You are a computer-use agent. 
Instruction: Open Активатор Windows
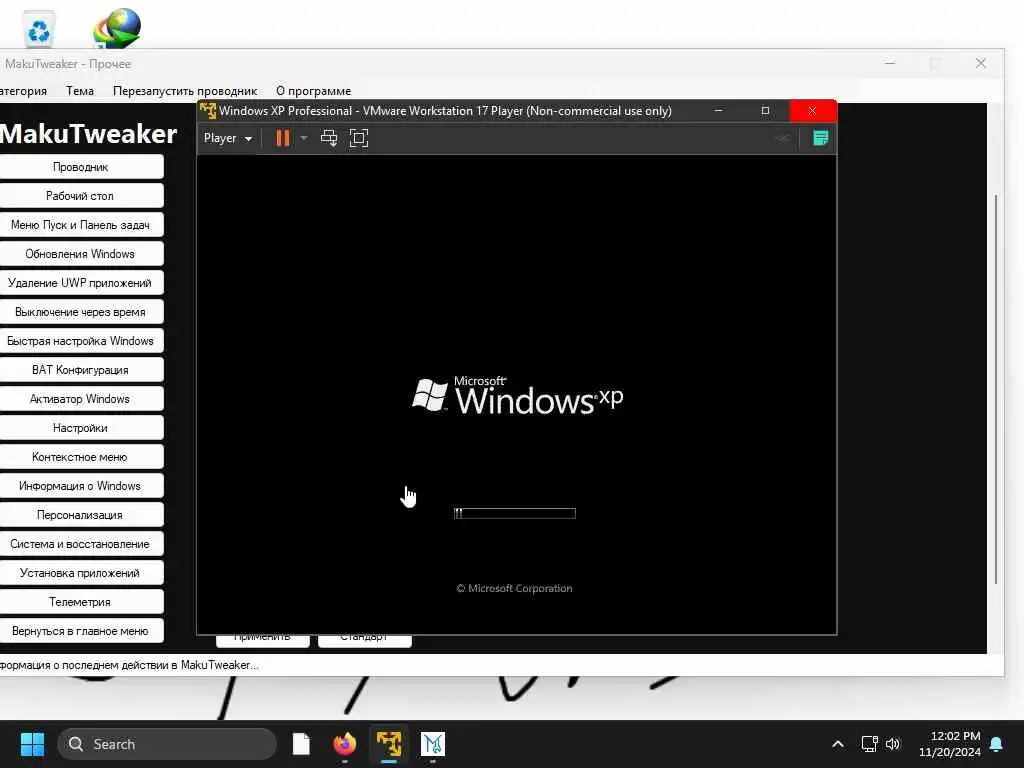[81, 398]
